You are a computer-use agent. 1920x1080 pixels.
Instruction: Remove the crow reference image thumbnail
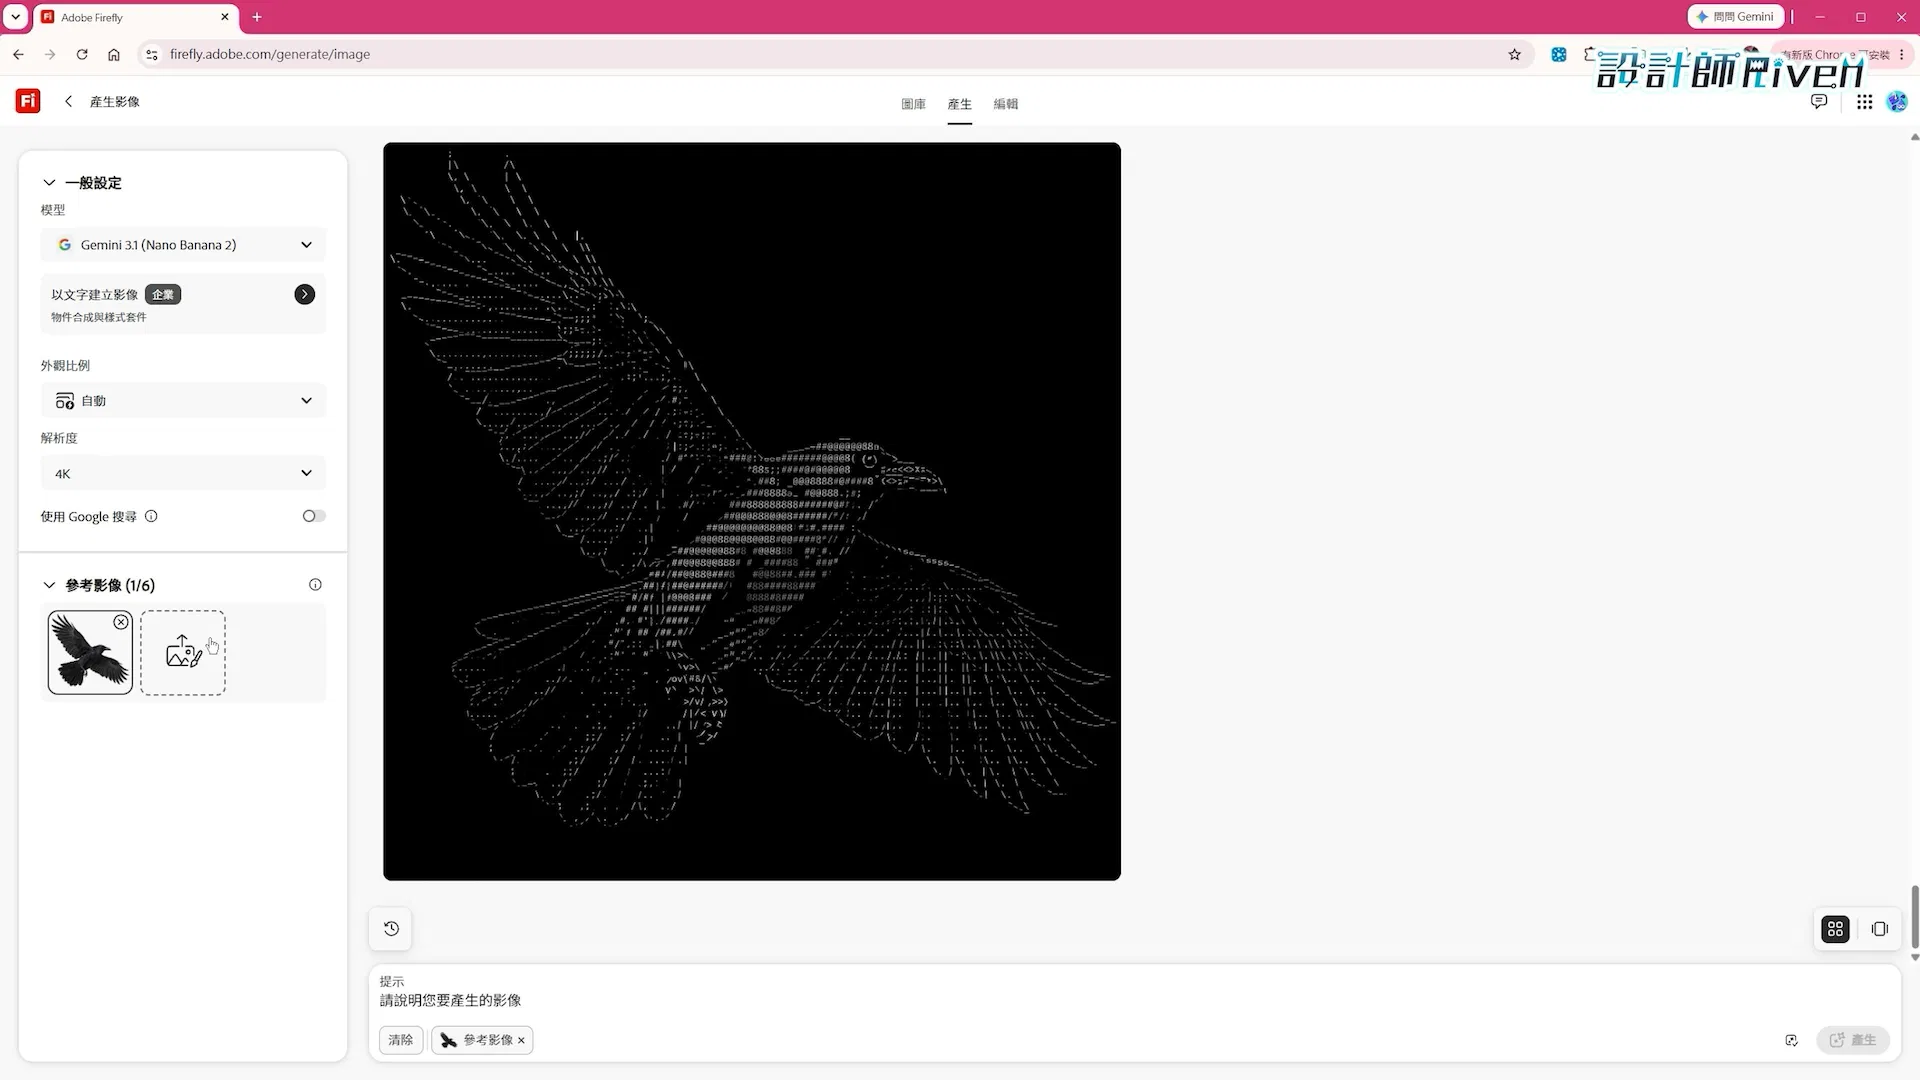[121, 622]
